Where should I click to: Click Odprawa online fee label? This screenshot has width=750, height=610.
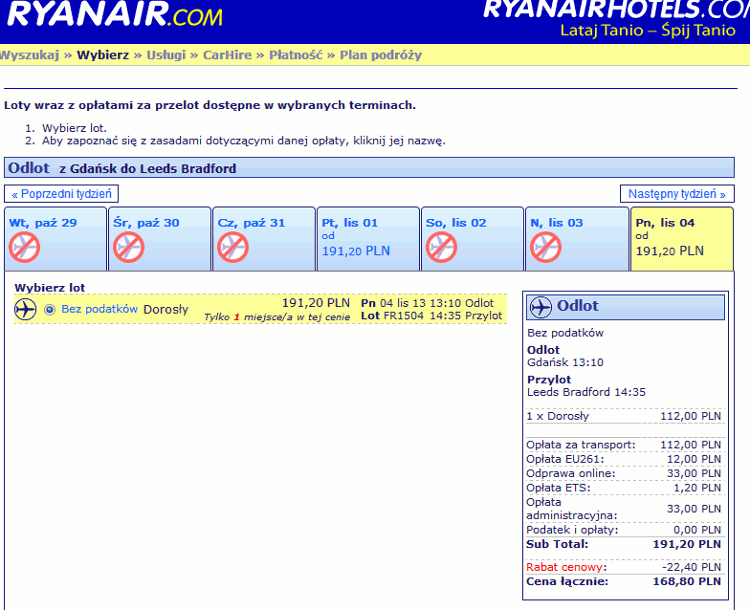click(571, 474)
